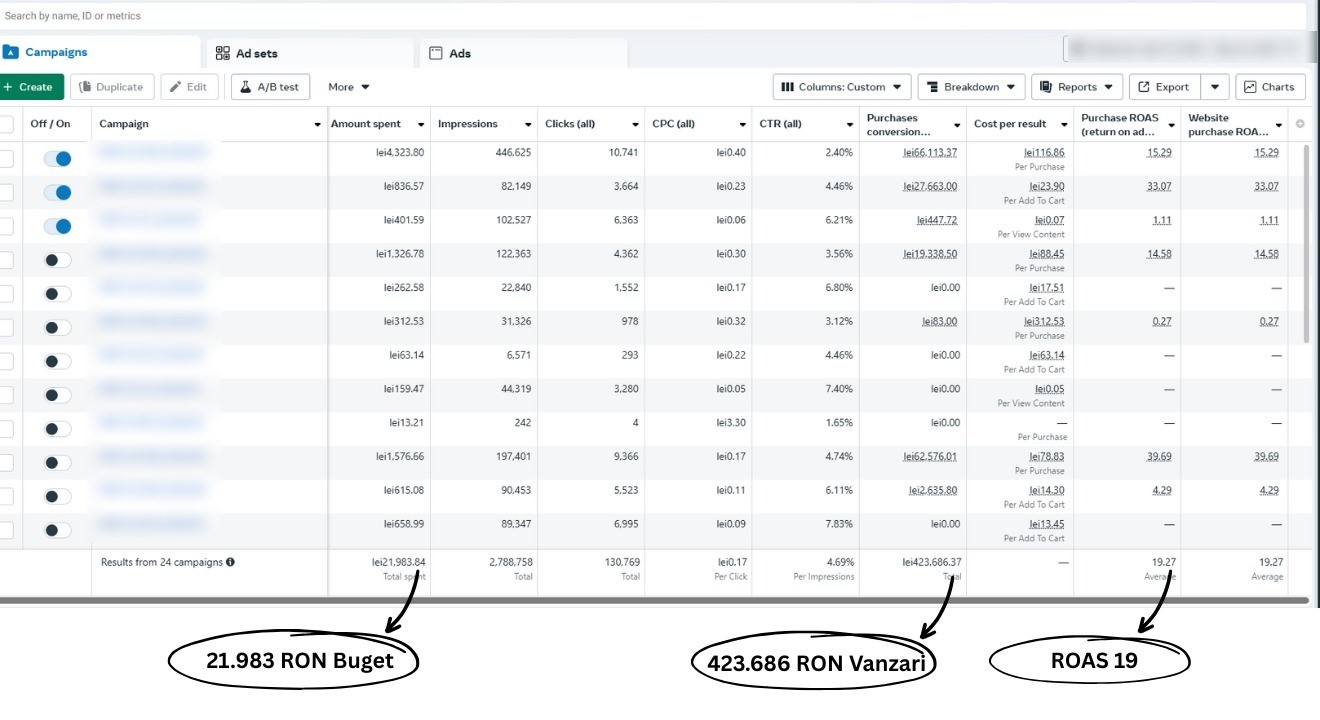Open the Campaigns tab

click(x=100, y=52)
